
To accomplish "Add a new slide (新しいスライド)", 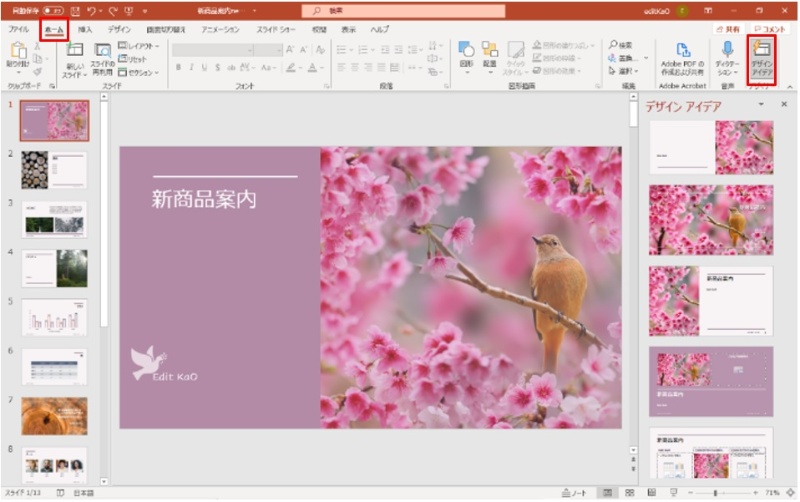I will 74,61.
